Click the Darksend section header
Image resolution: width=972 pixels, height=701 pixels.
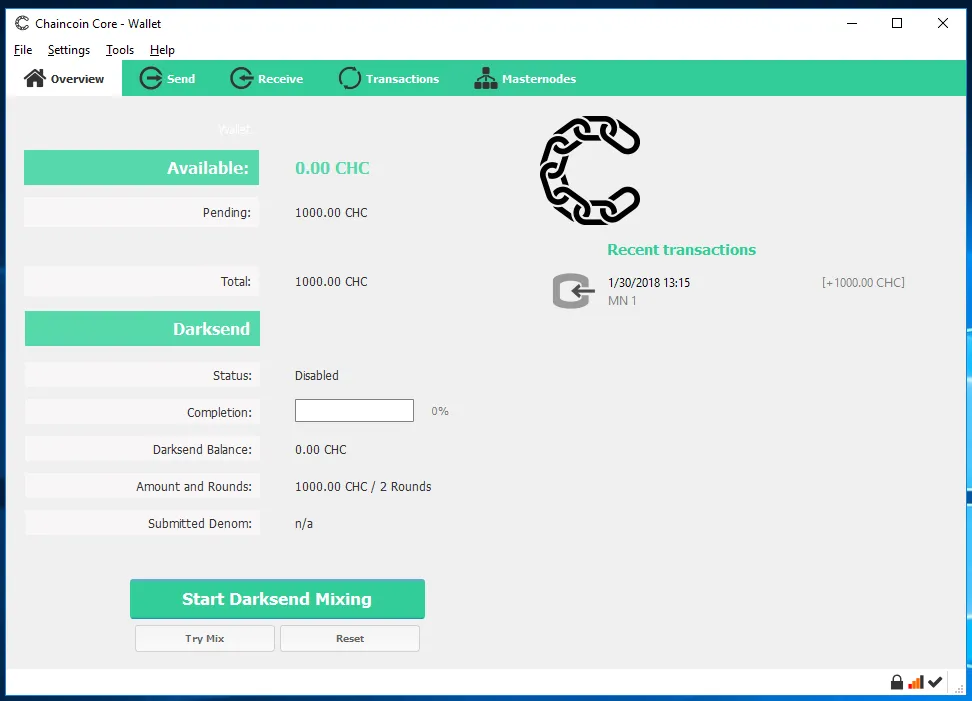(x=143, y=328)
